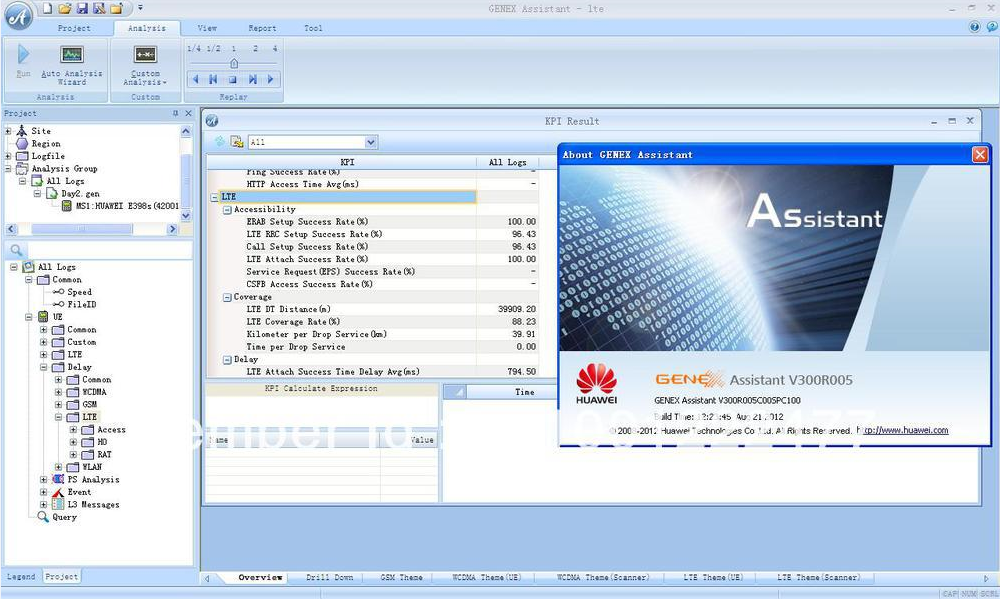
Task: Select the Run analysis icon
Action: 22,55
